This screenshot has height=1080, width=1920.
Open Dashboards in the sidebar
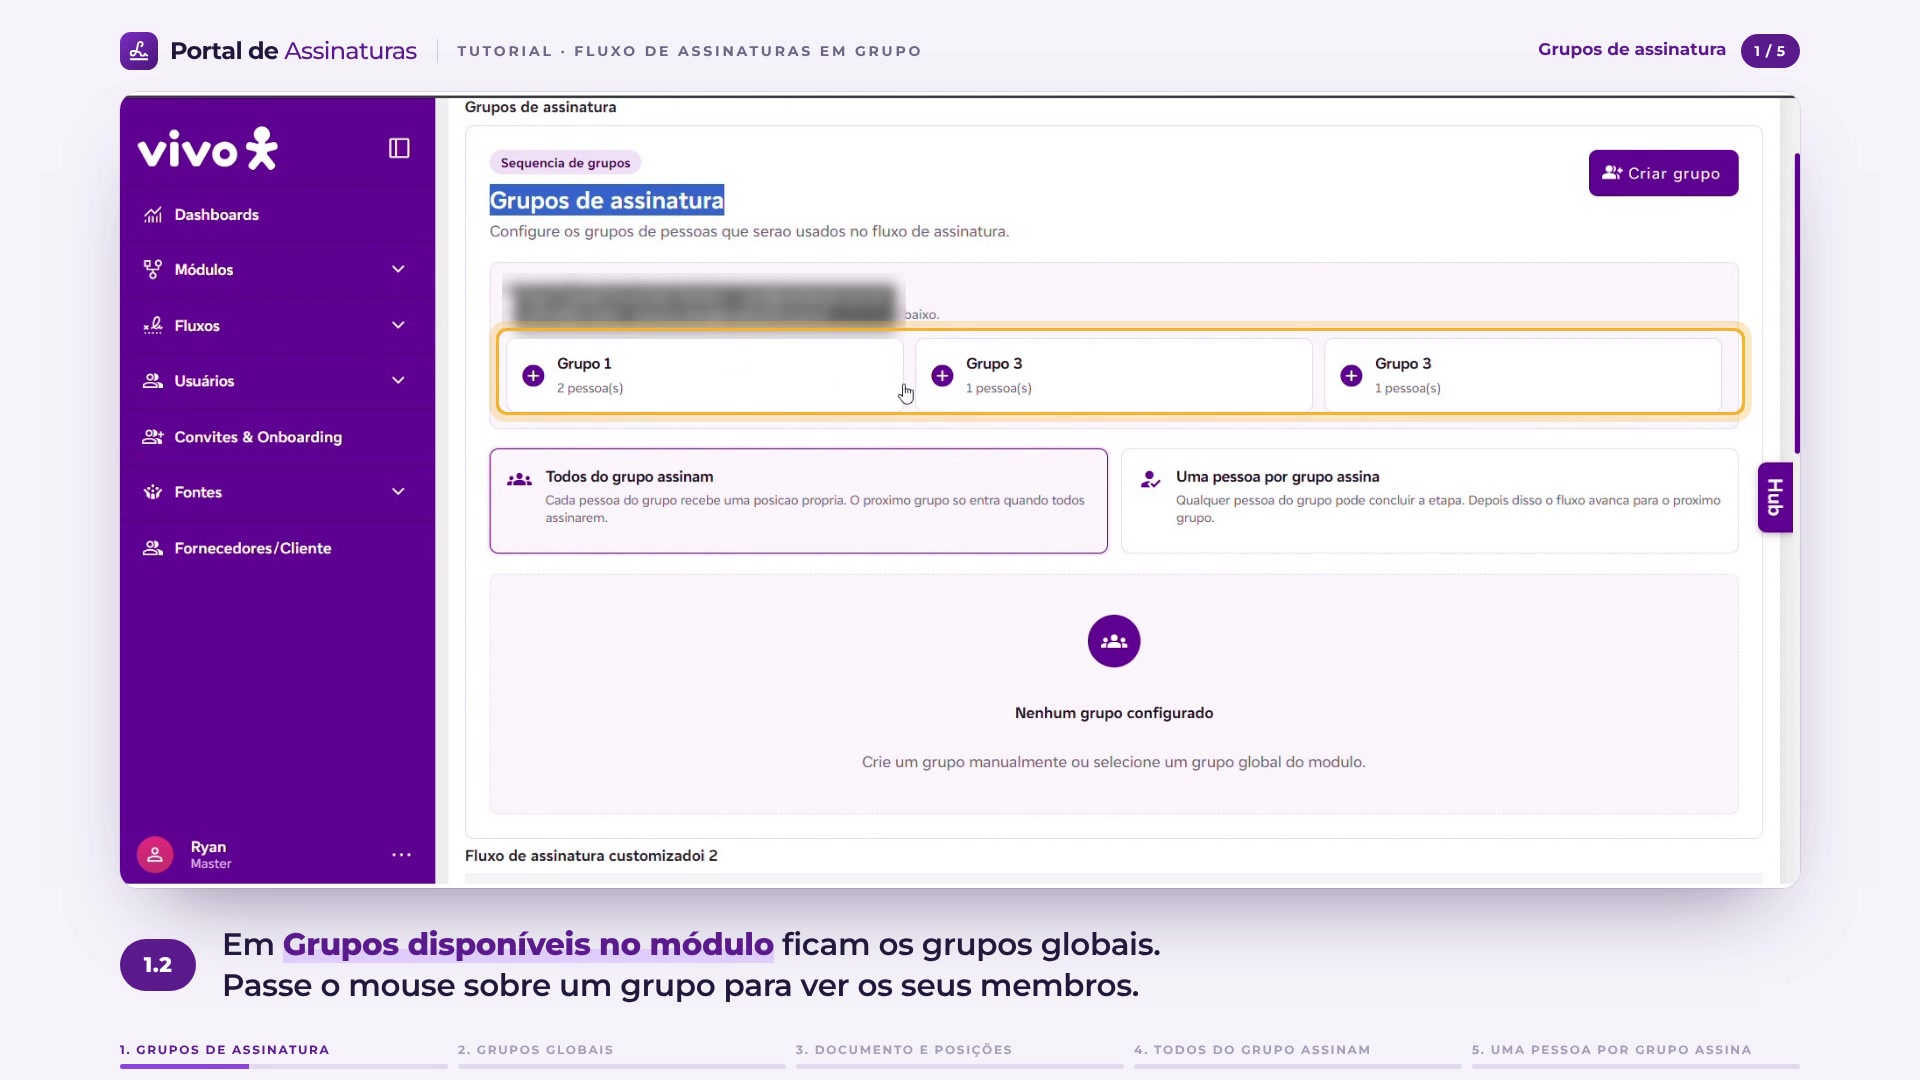[277, 215]
